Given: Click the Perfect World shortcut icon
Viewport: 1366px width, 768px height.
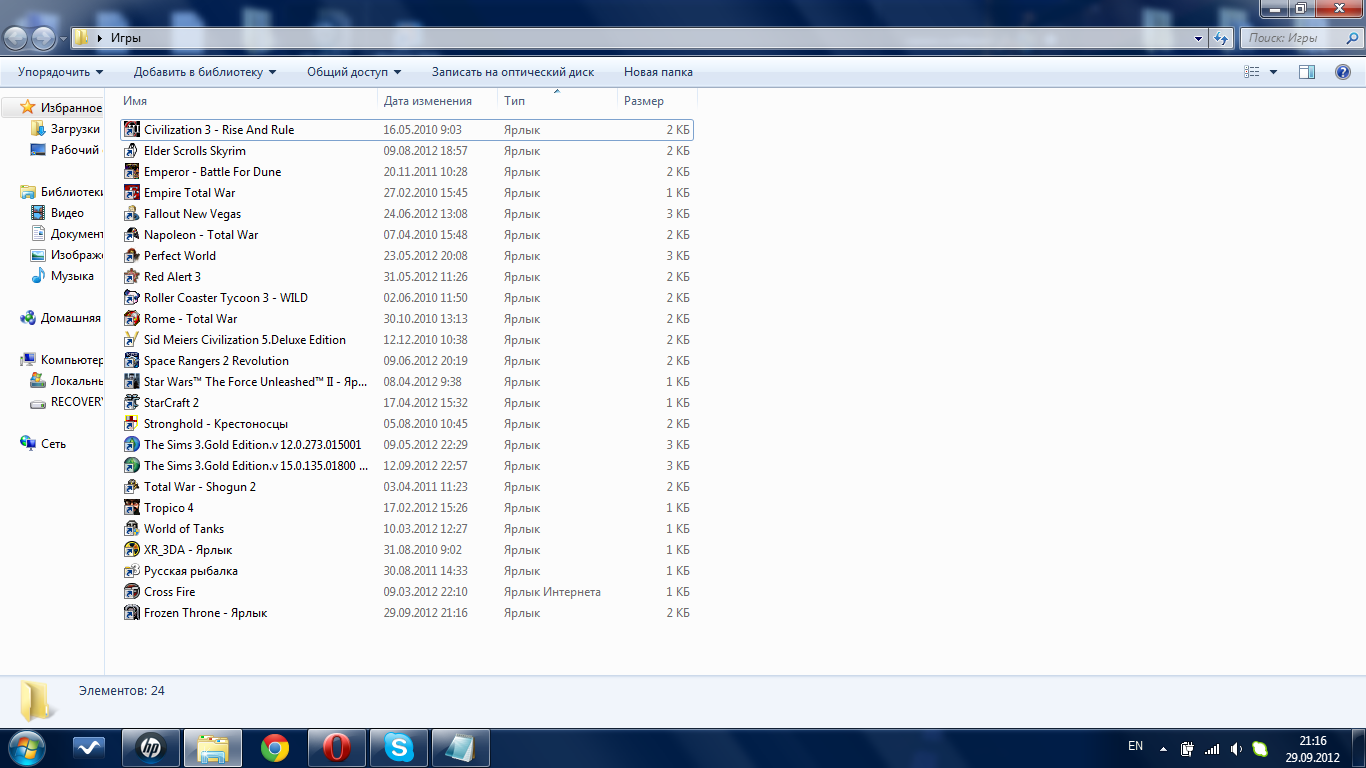Looking at the screenshot, I should coord(131,256).
